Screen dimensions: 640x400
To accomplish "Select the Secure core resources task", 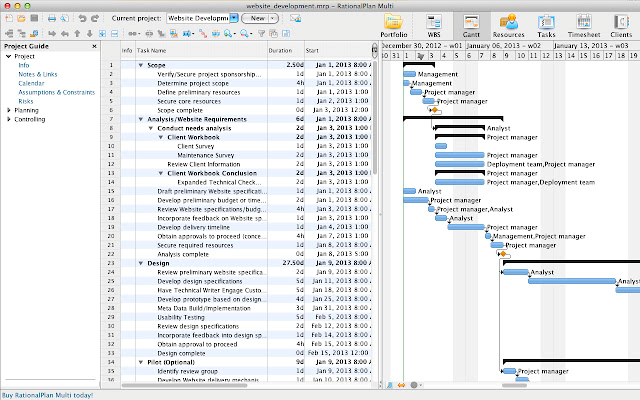I will [189, 101].
